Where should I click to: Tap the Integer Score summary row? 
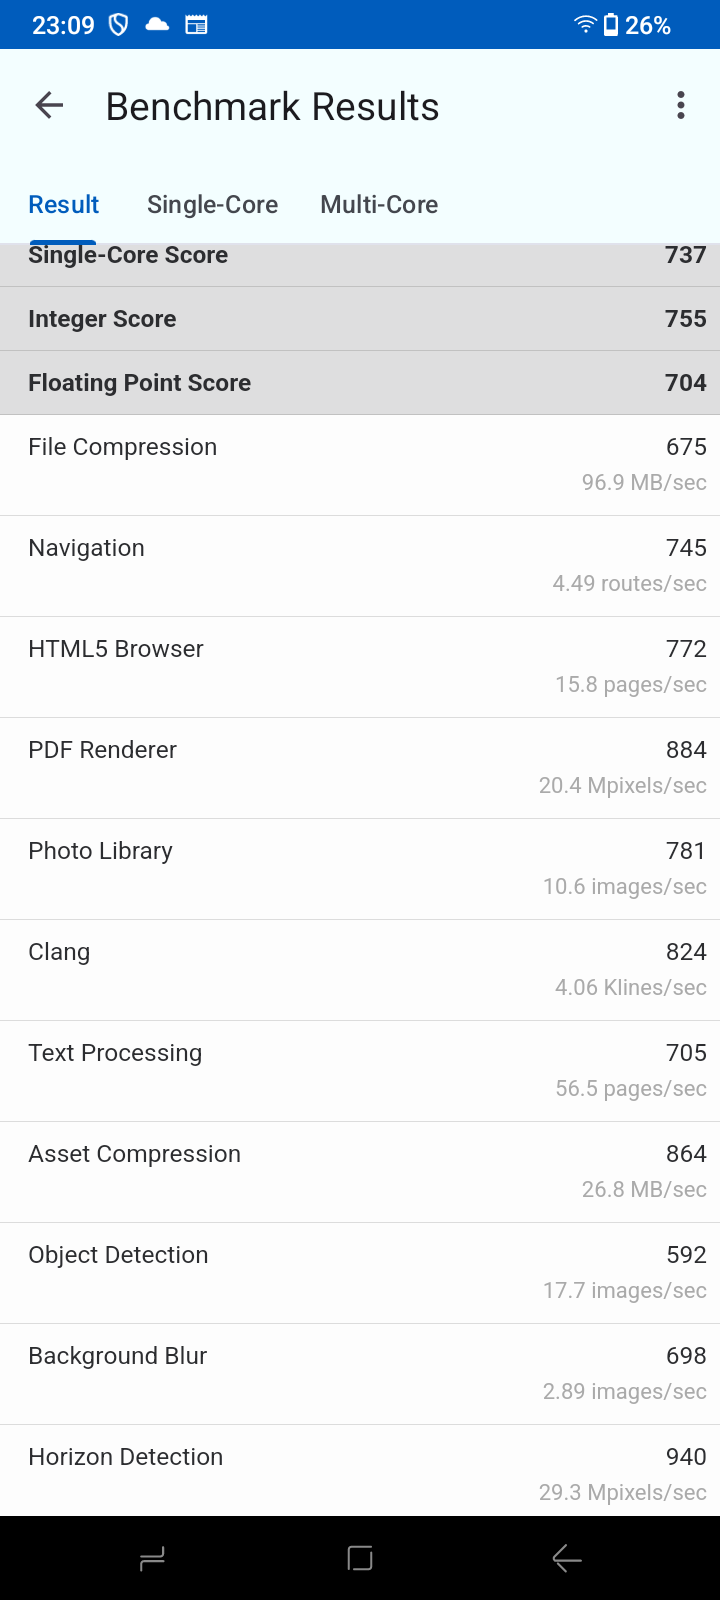coord(360,319)
